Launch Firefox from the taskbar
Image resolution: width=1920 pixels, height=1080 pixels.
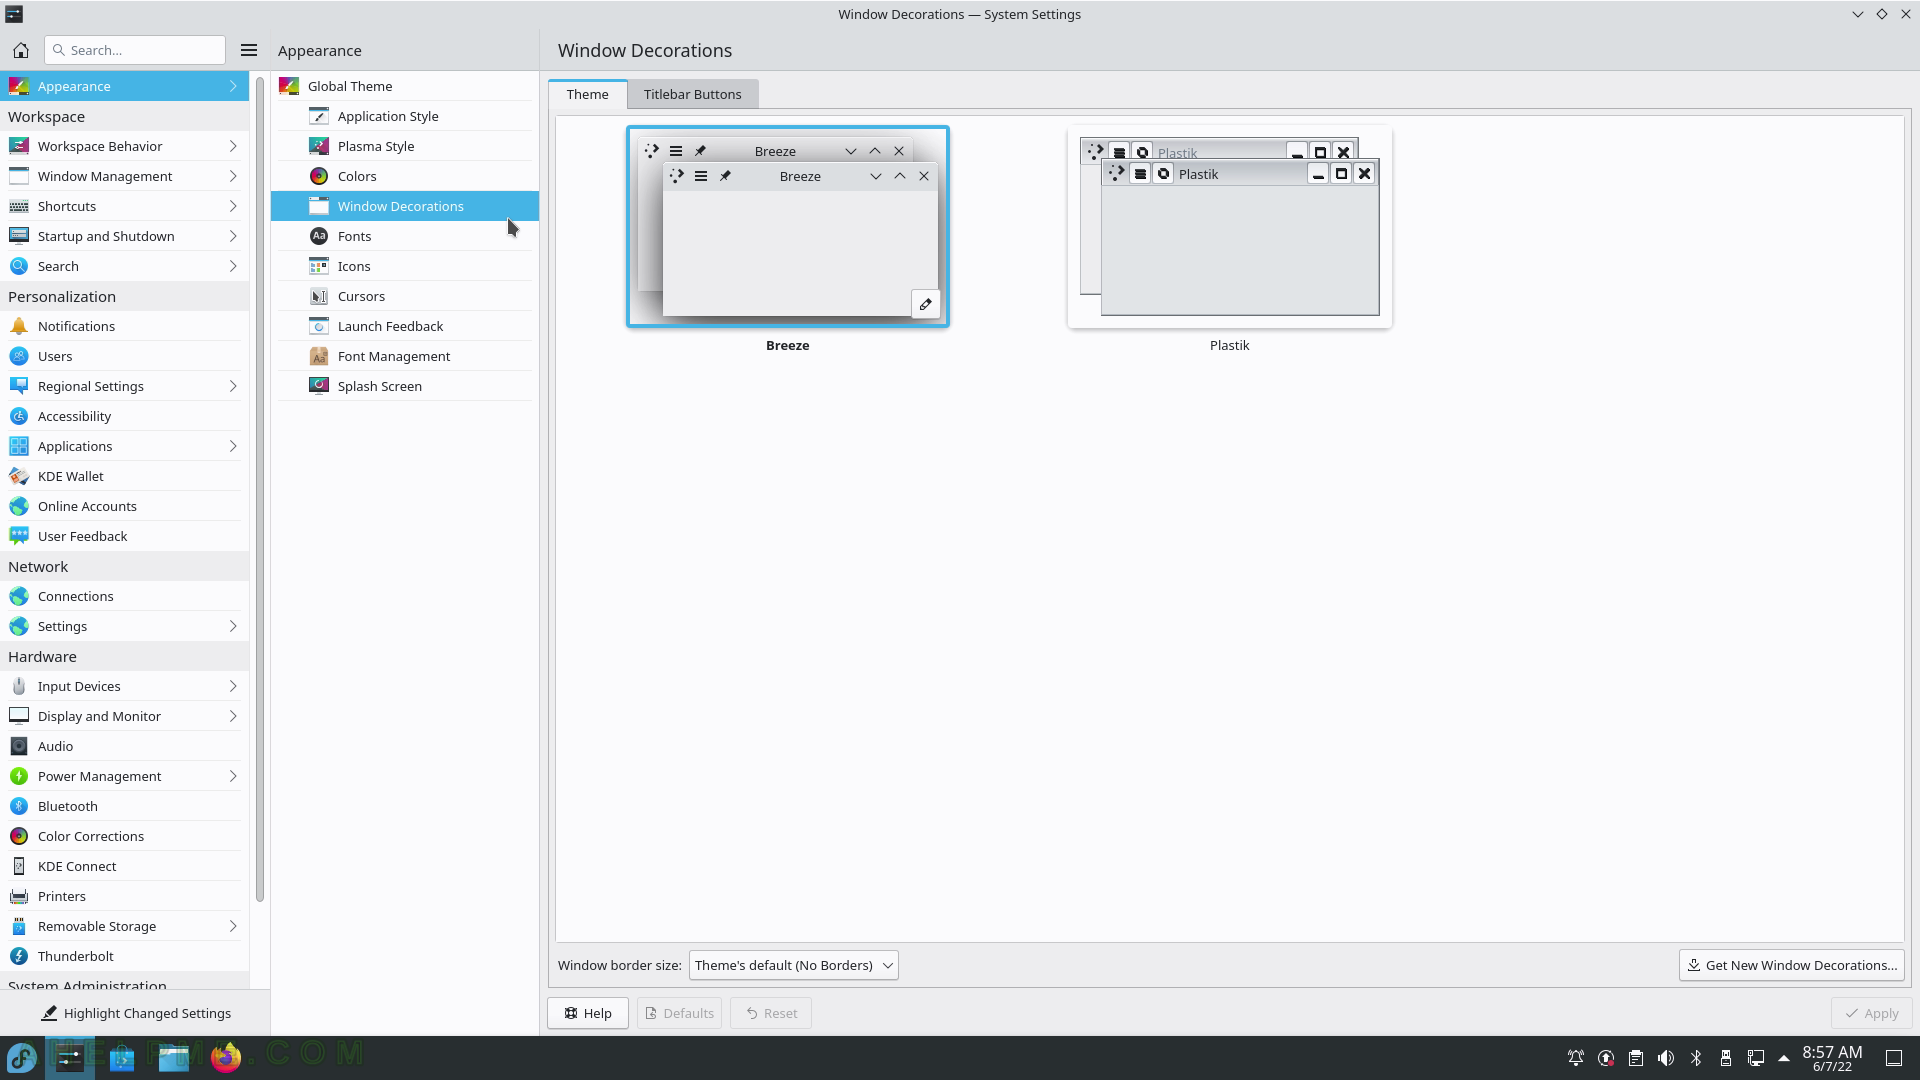tap(226, 1057)
